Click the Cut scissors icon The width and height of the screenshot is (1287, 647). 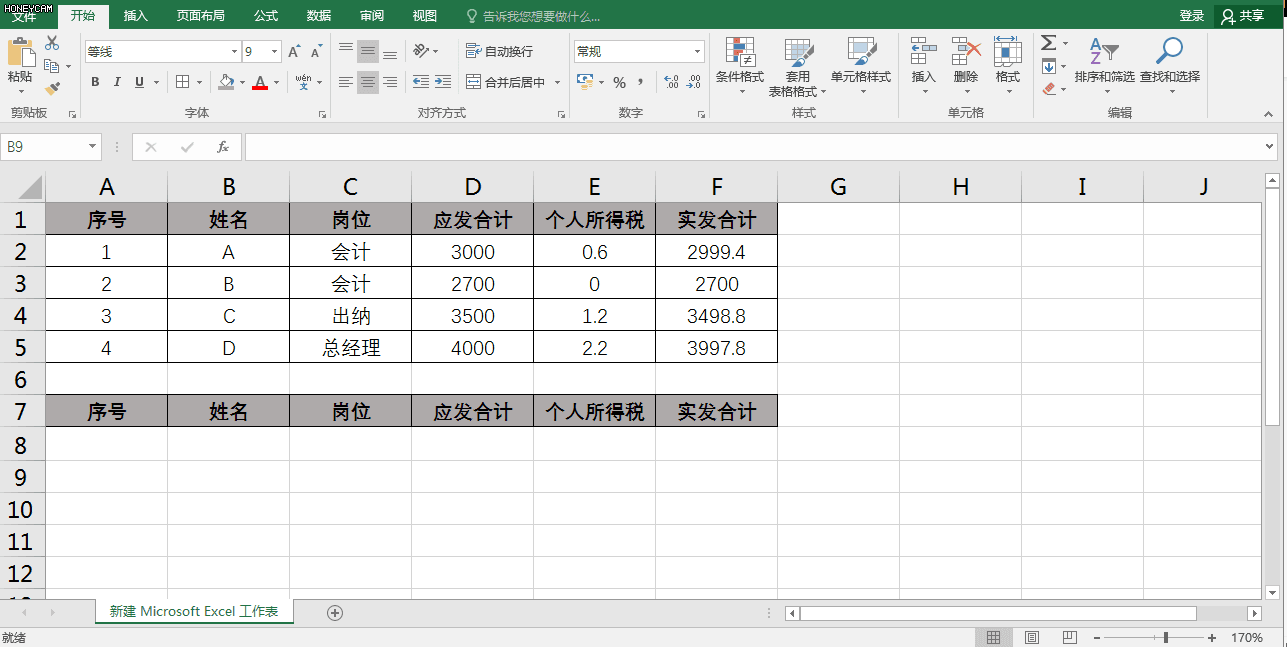52,44
